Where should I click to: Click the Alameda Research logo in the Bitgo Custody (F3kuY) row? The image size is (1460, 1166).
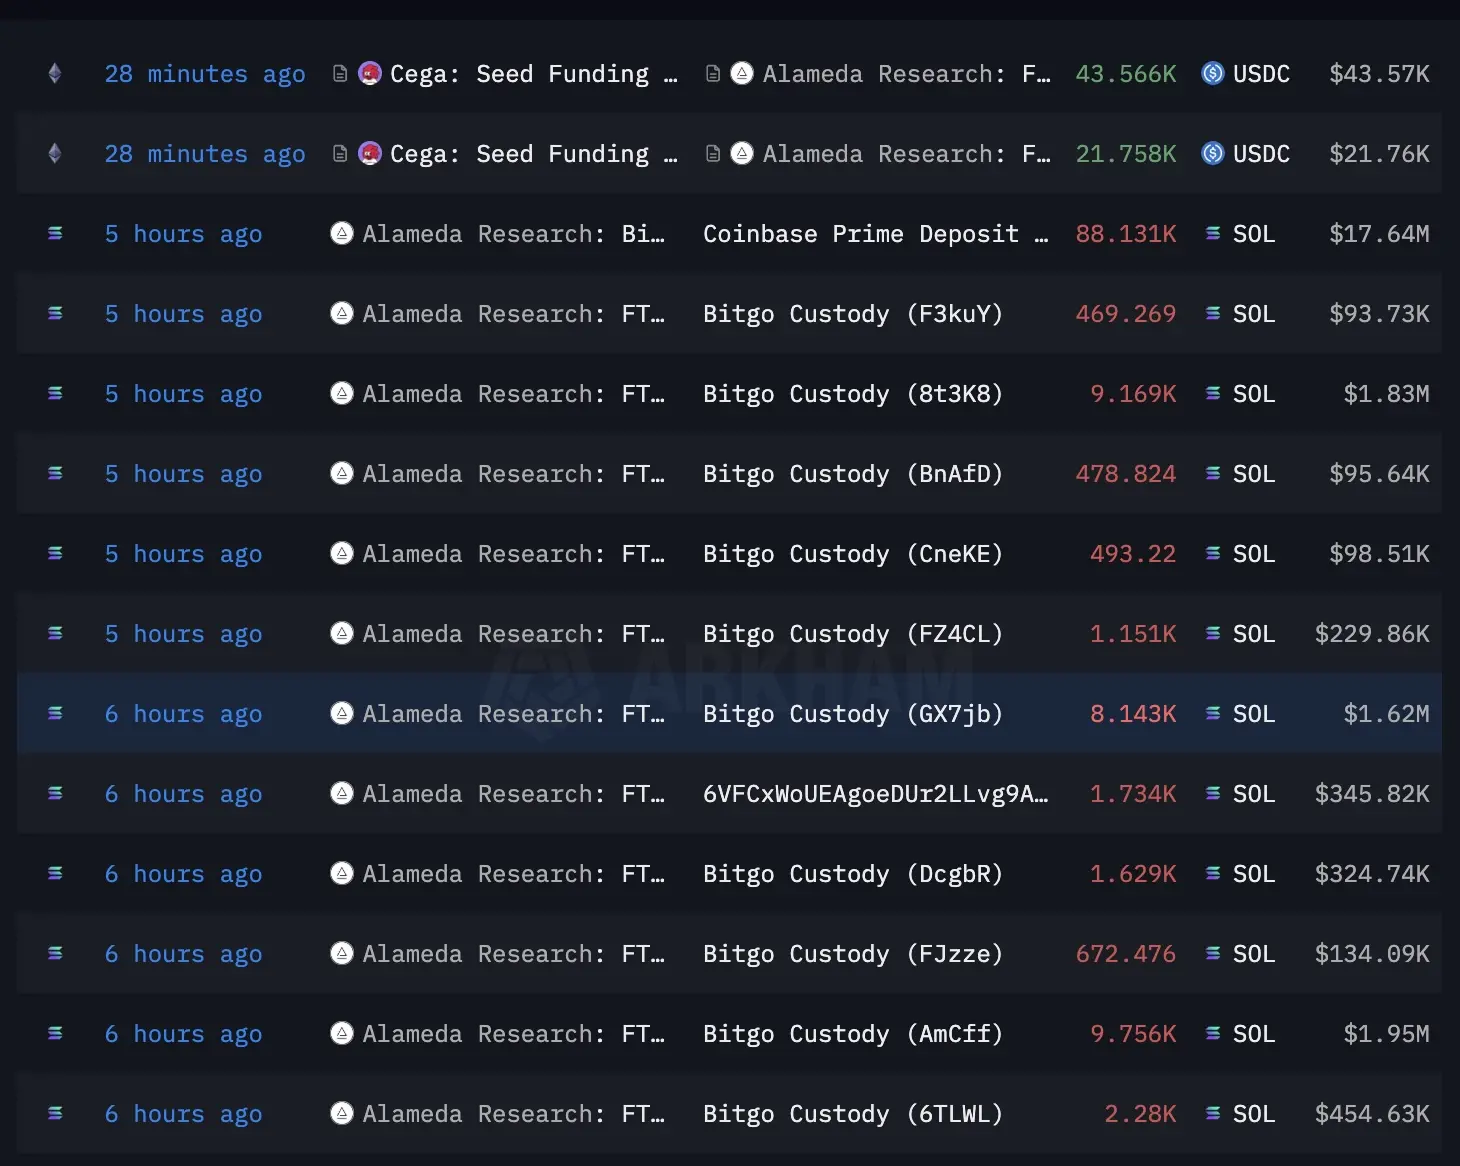(x=342, y=313)
